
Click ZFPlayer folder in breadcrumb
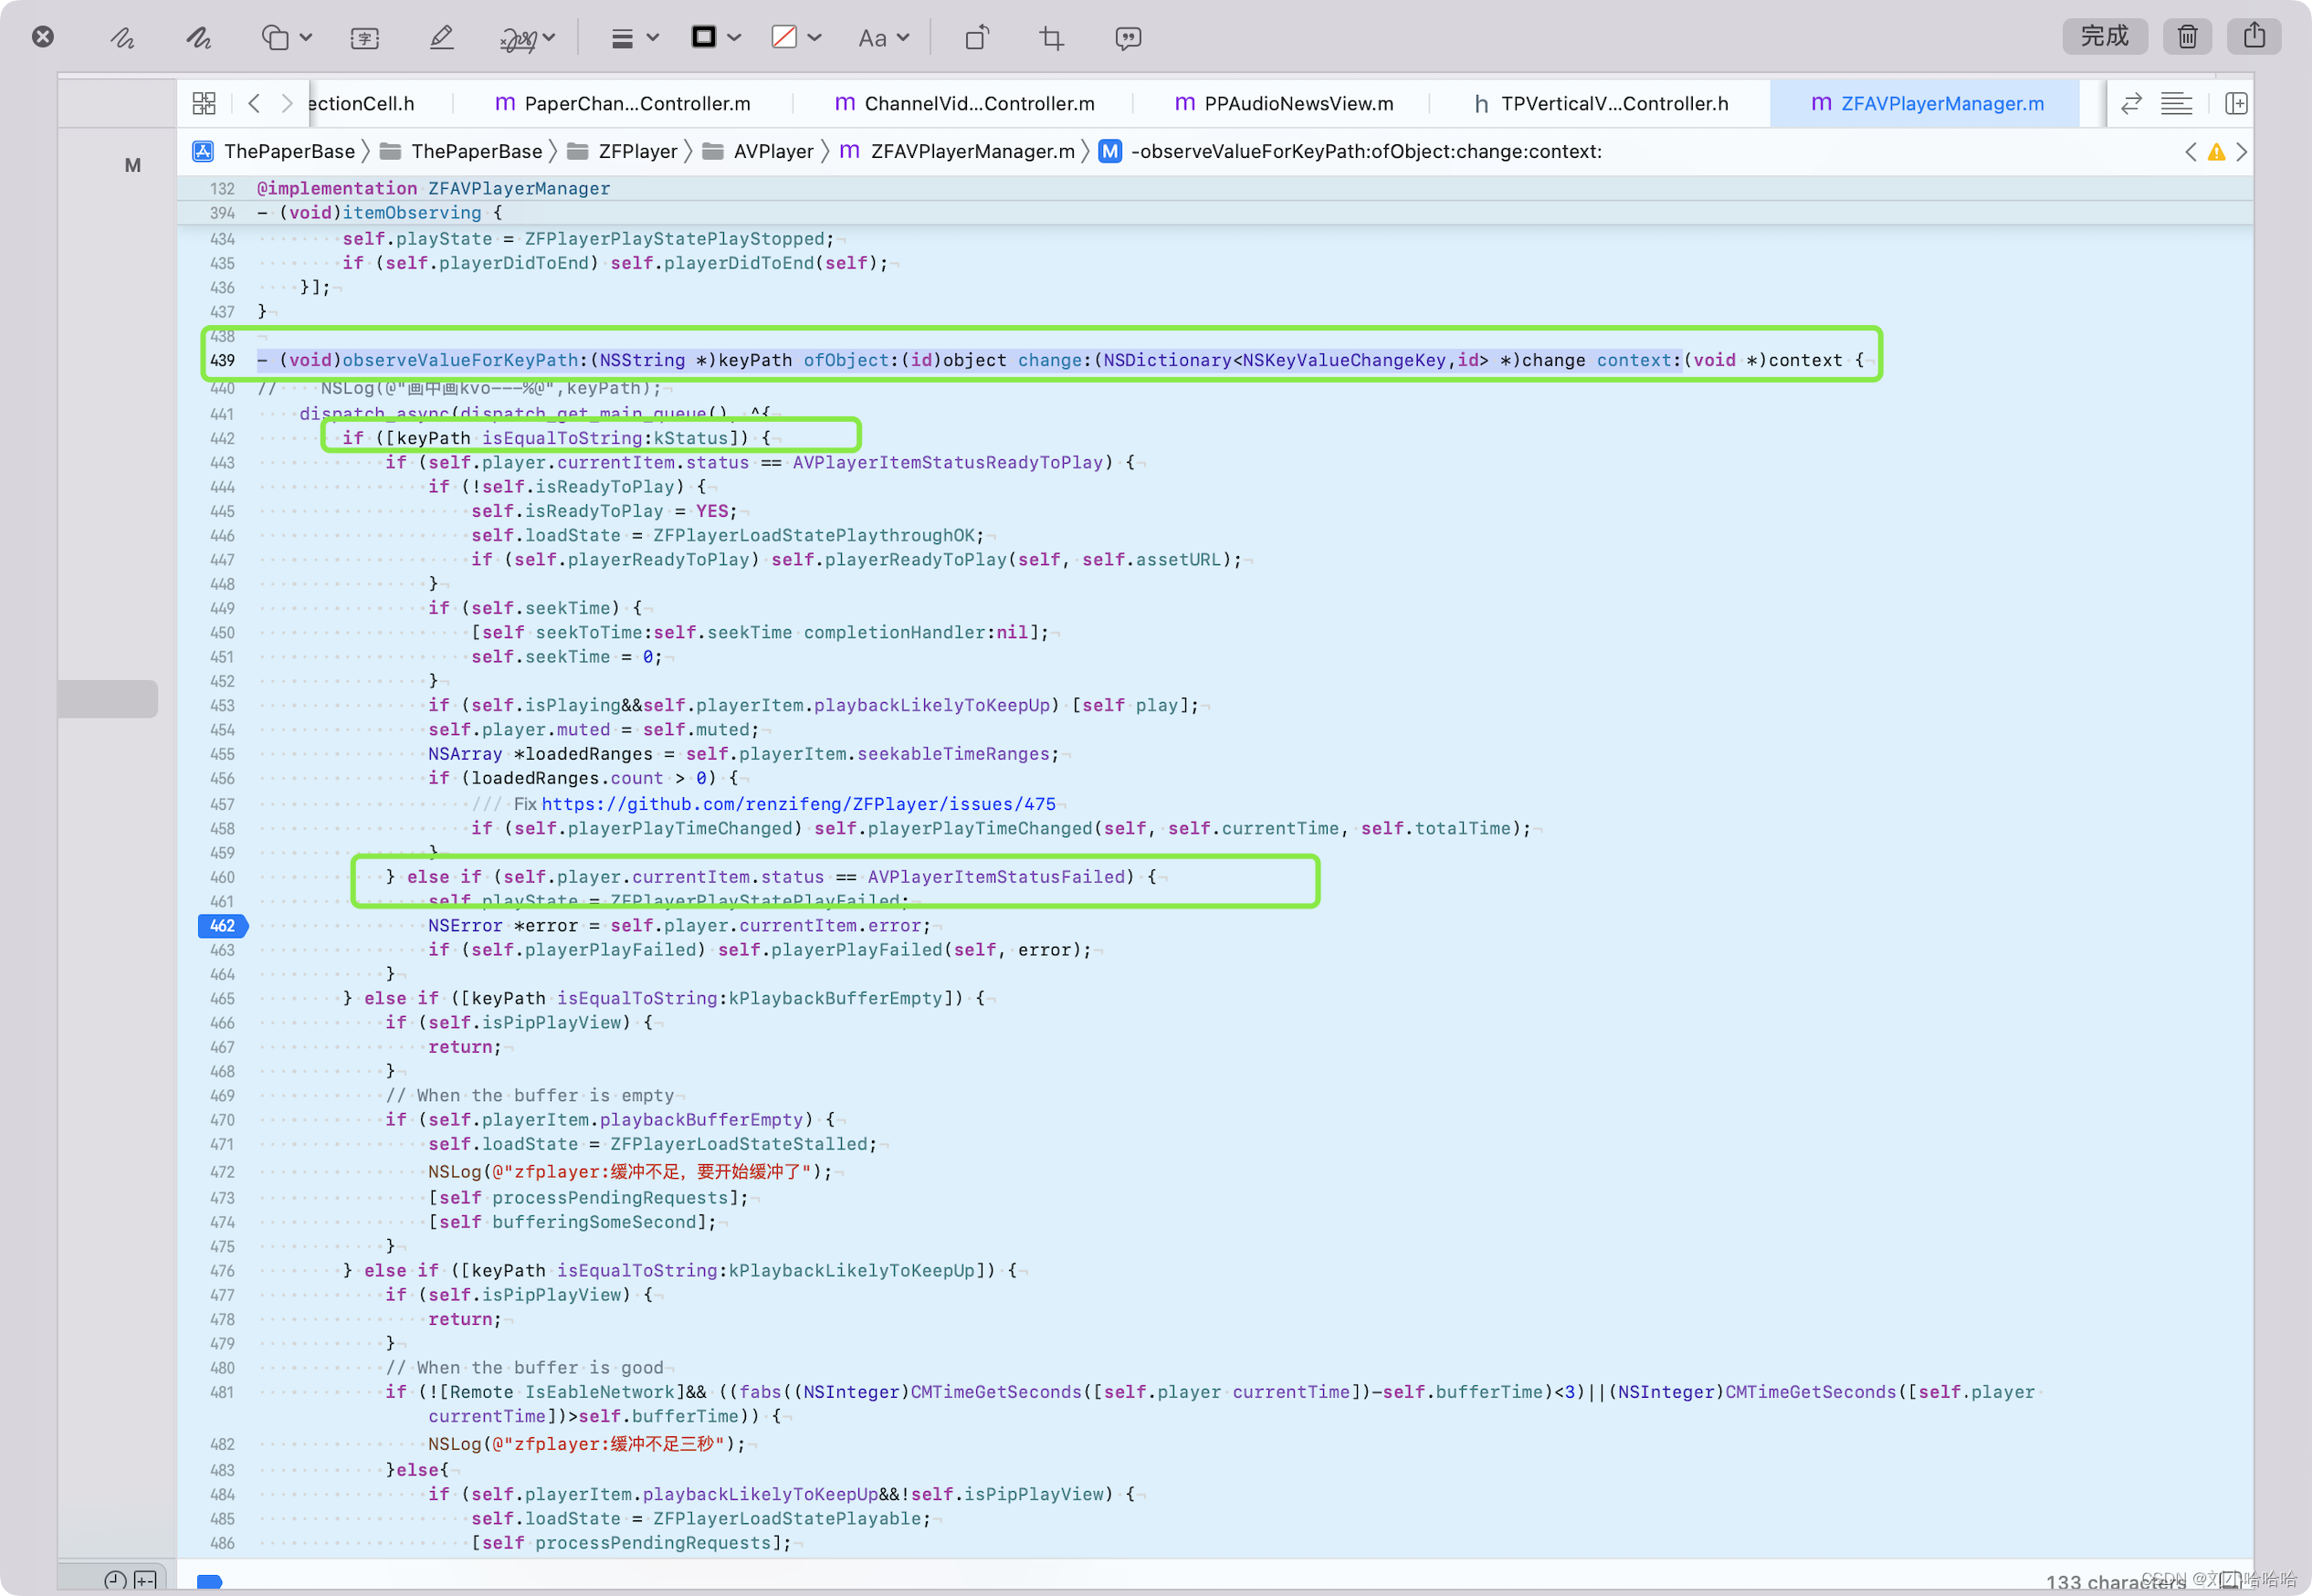[x=621, y=151]
